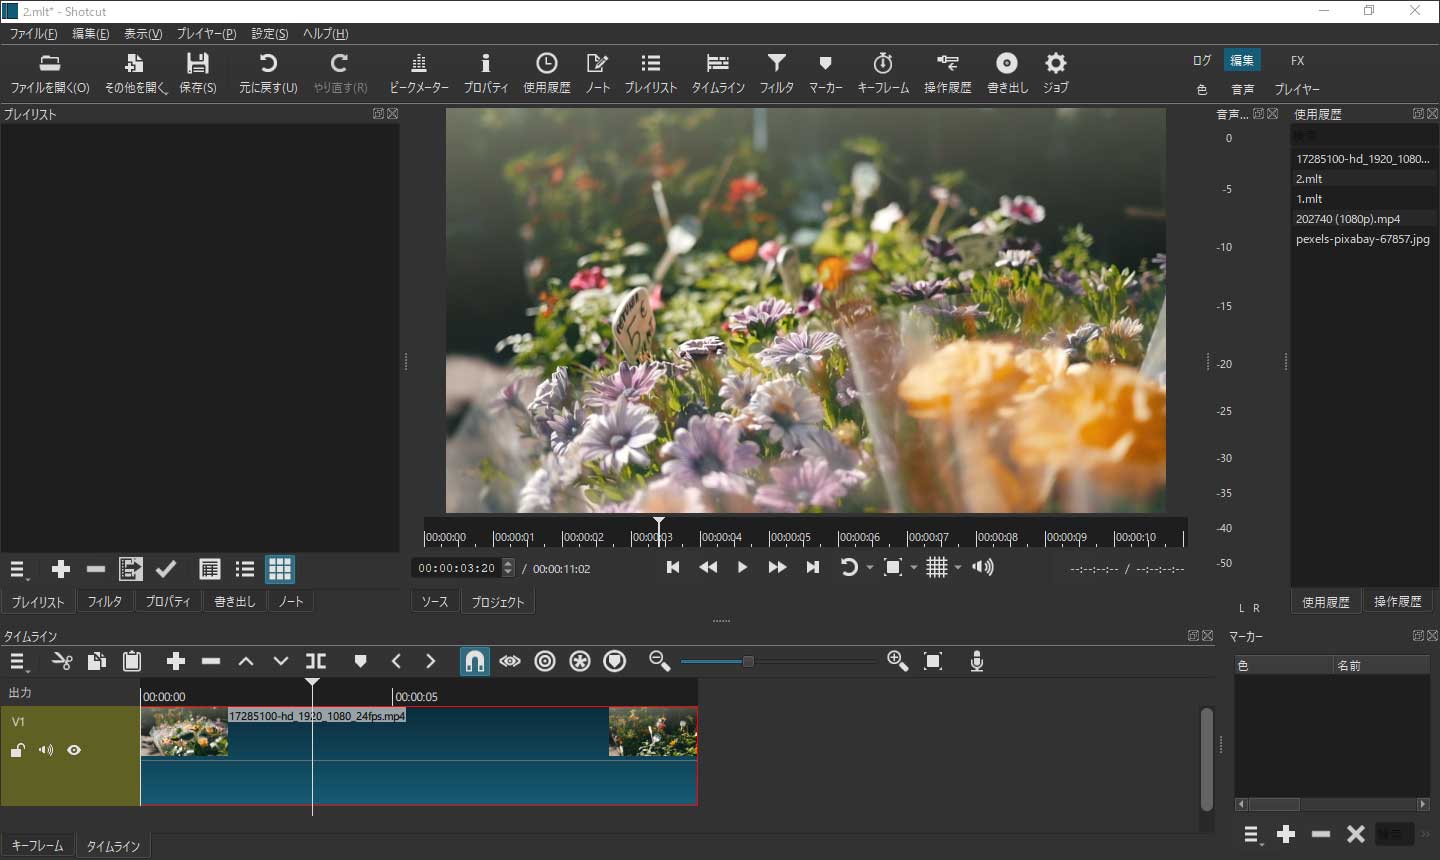Open 編集 menu
Image resolution: width=1440 pixels, height=860 pixels.
90,33
